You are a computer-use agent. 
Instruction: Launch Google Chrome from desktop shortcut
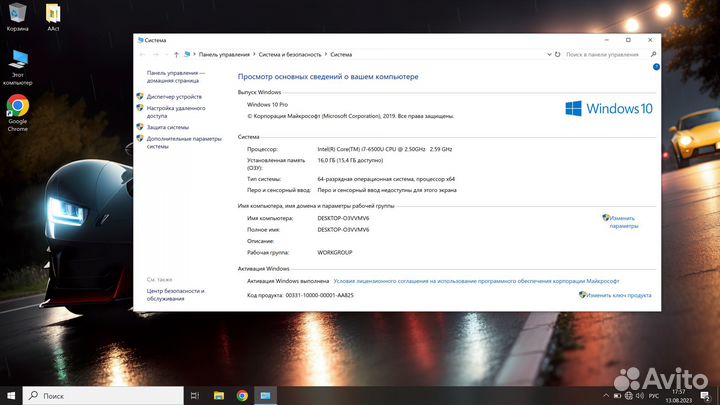[x=17, y=113]
